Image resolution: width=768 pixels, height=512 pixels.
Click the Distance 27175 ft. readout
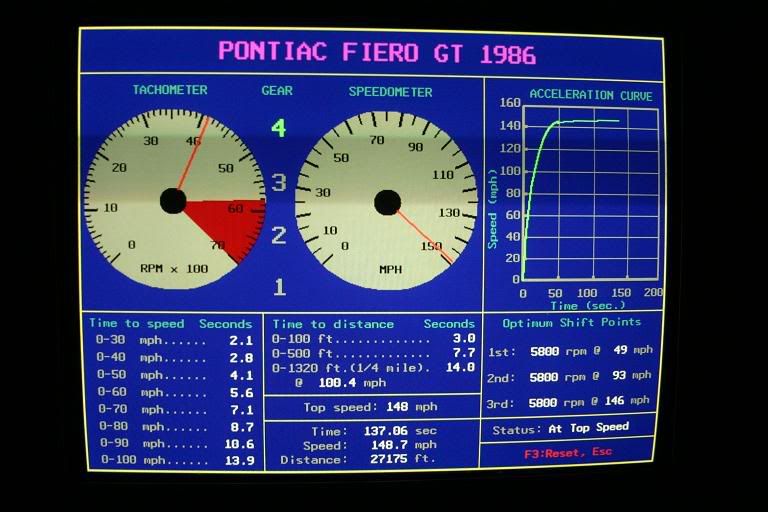(x=371, y=460)
